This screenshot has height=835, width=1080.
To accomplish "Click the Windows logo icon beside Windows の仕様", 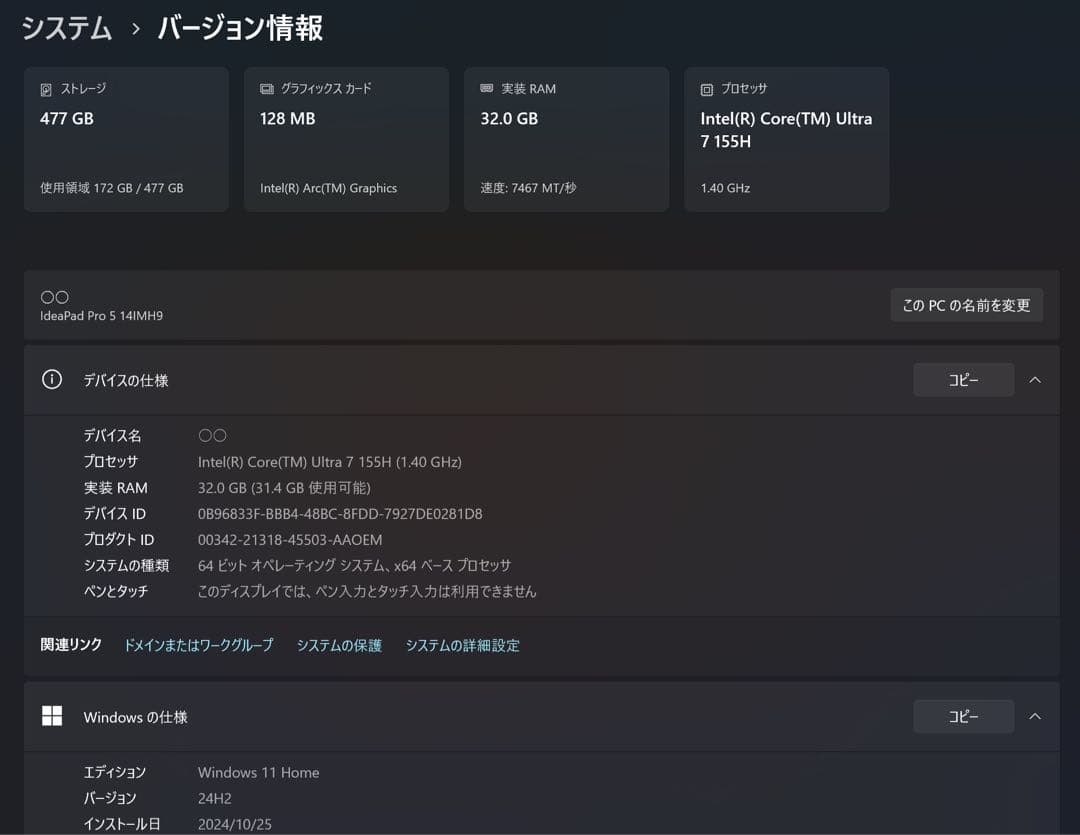I will [x=51, y=716].
